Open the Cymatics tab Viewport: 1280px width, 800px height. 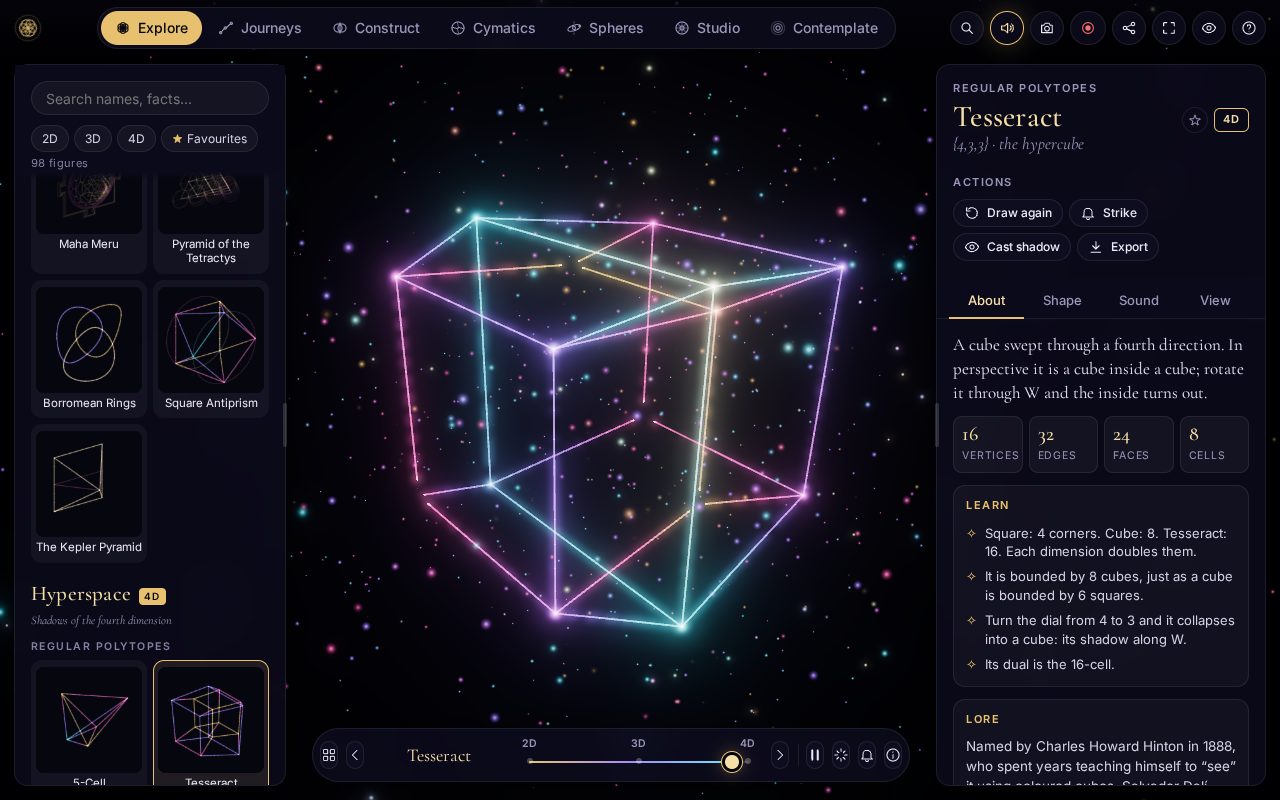493,28
